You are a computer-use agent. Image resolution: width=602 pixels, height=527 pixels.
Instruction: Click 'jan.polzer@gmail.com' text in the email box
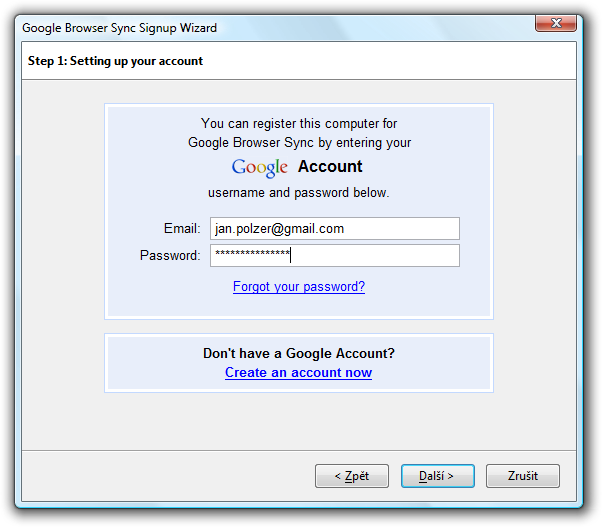click(280, 229)
